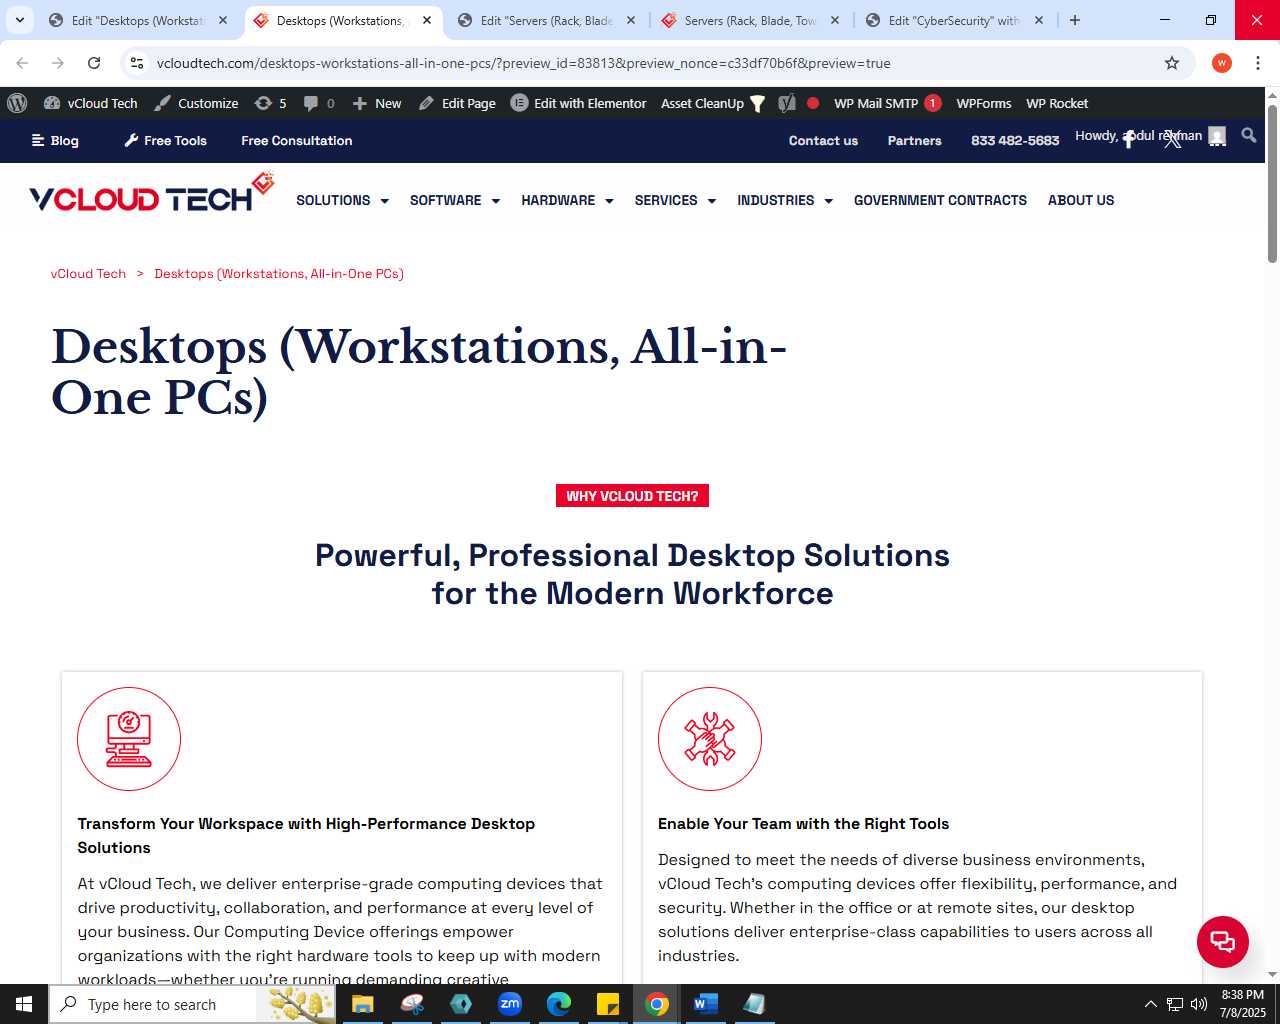Image resolution: width=1280 pixels, height=1024 pixels.
Task: Click Edit with Elementor
Action: click(x=579, y=103)
